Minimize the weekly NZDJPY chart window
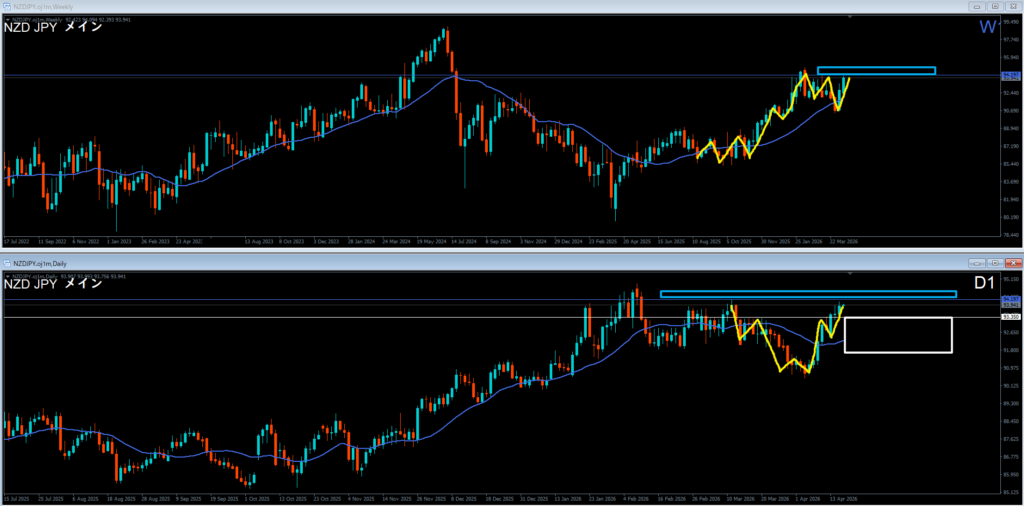 click(977, 6)
